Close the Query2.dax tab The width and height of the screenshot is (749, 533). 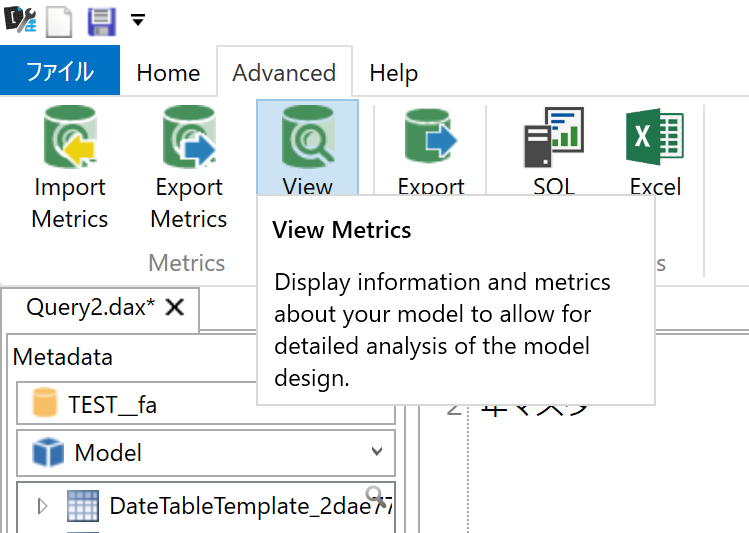click(175, 307)
